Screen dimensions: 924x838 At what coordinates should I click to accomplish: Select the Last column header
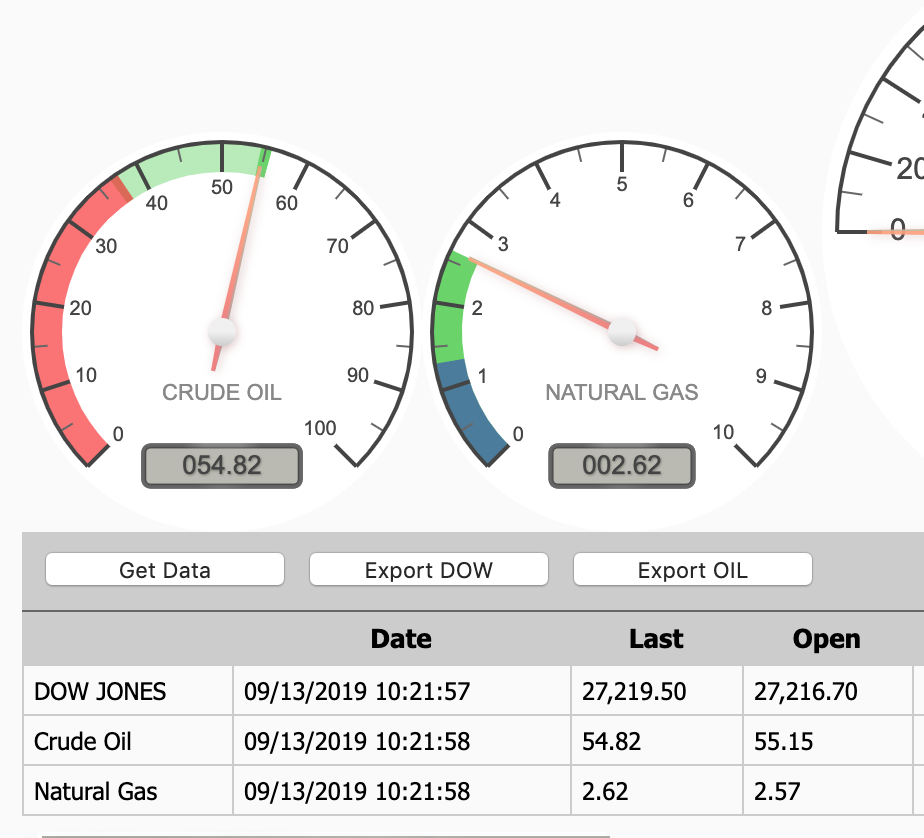pyautogui.click(x=656, y=639)
